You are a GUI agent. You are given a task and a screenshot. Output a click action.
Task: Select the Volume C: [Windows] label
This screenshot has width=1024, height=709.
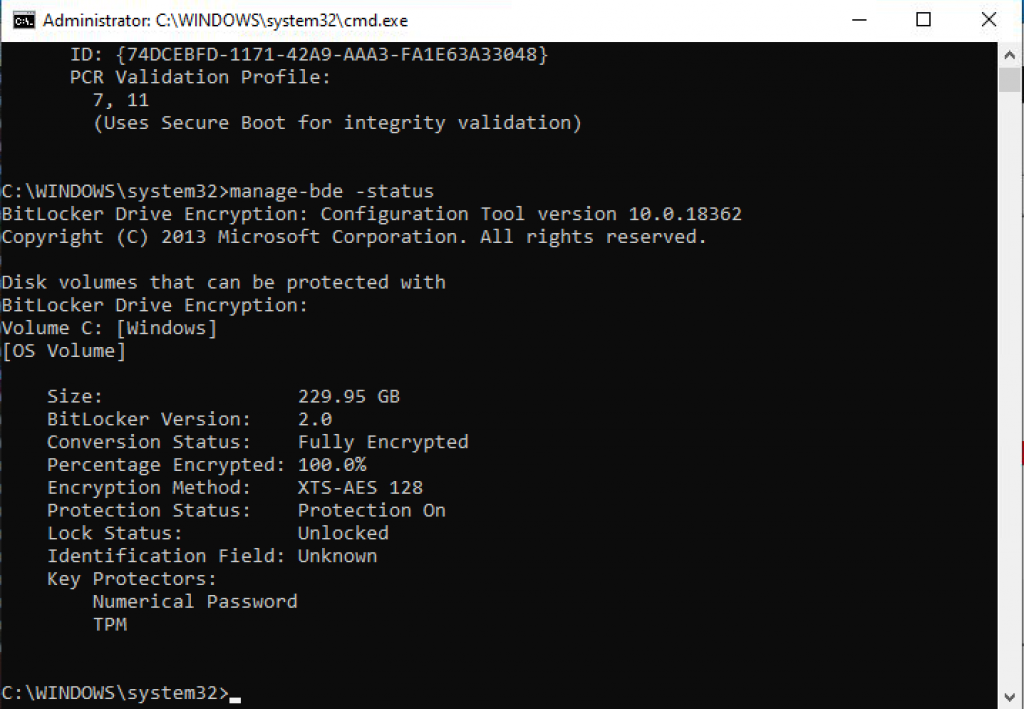110,327
